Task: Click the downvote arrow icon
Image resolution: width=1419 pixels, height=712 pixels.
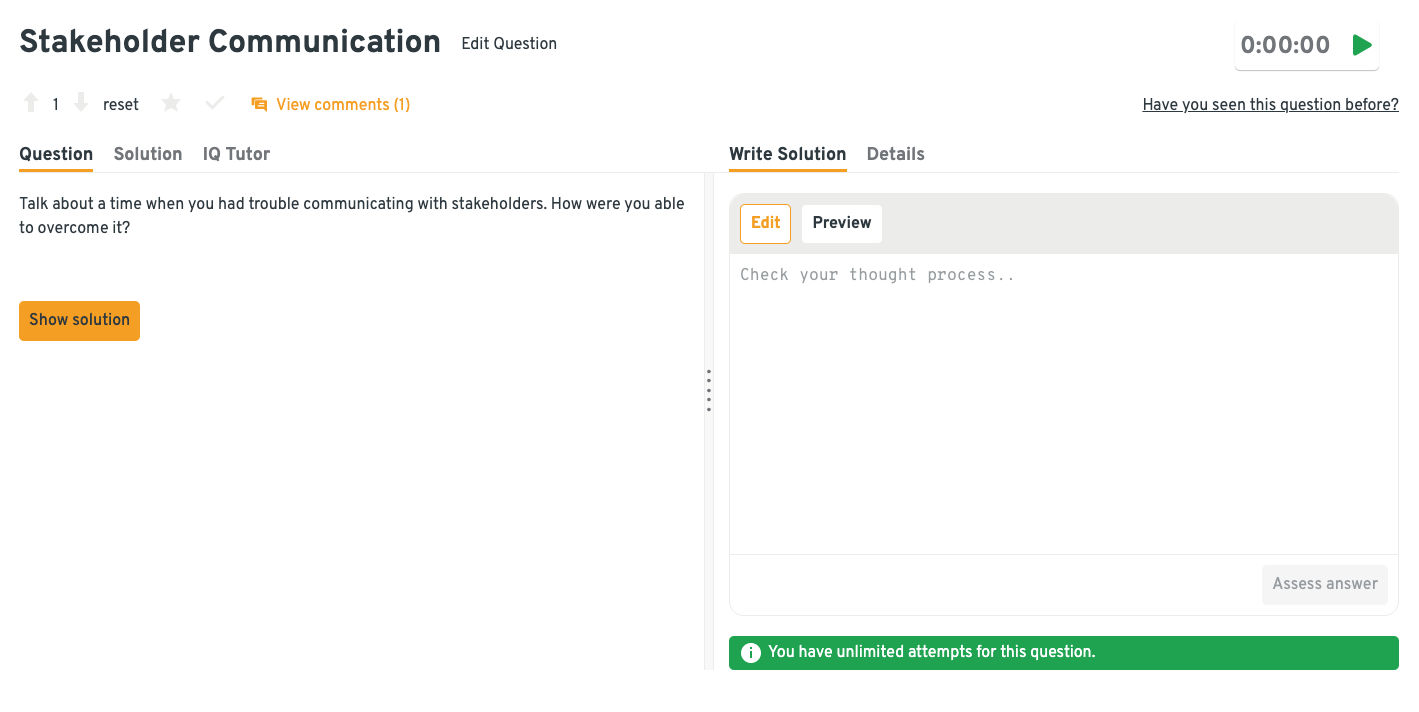Action: [81, 103]
